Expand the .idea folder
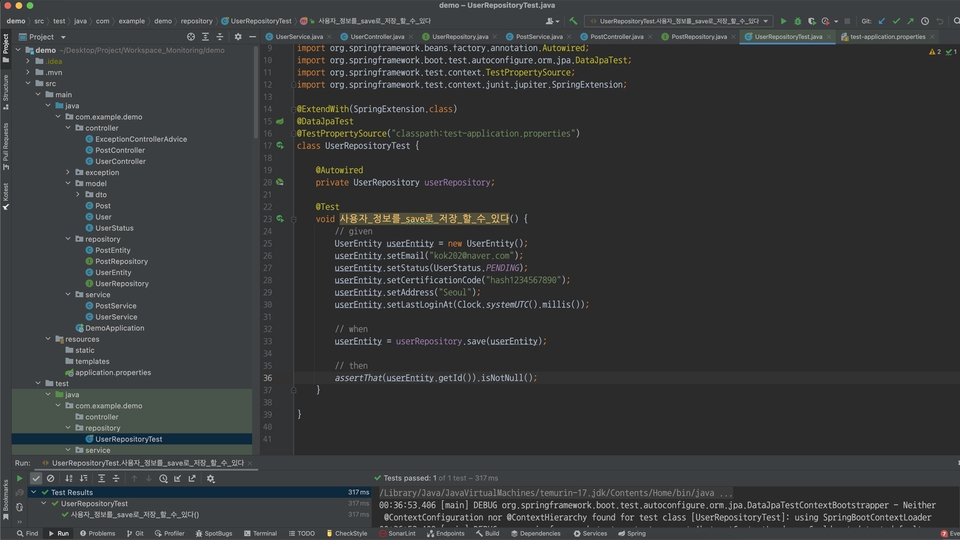Viewport: 960px width, 540px height. tap(28, 61)
